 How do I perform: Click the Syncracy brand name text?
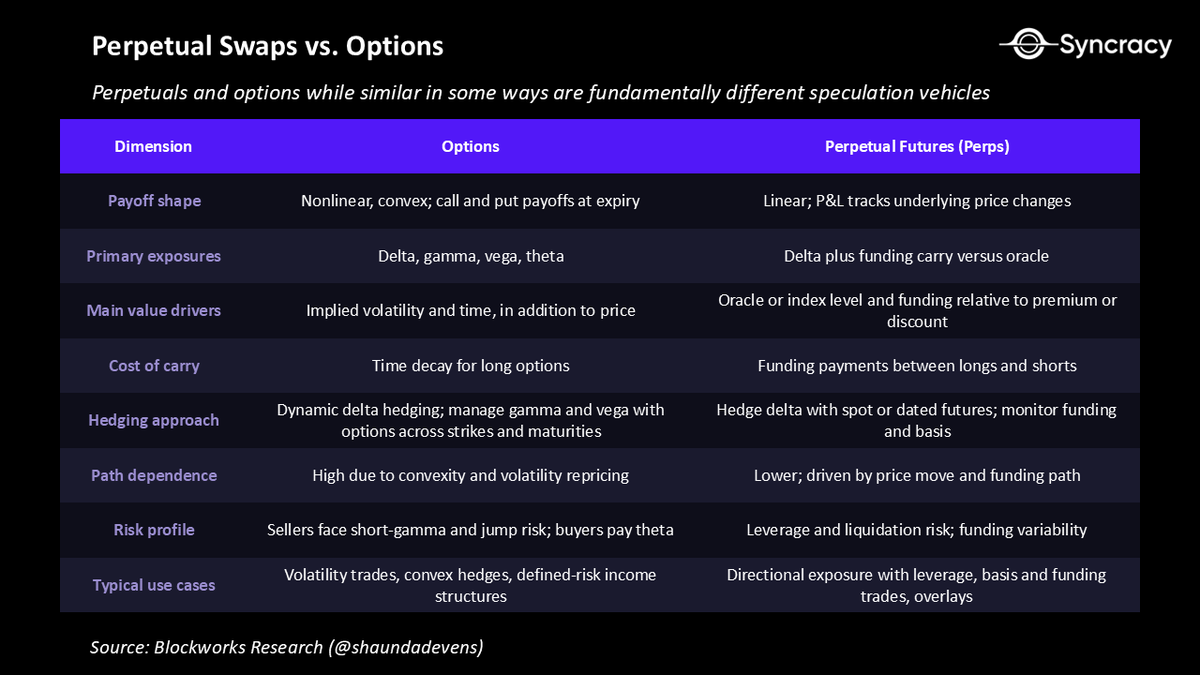[x=1117, y=45]
